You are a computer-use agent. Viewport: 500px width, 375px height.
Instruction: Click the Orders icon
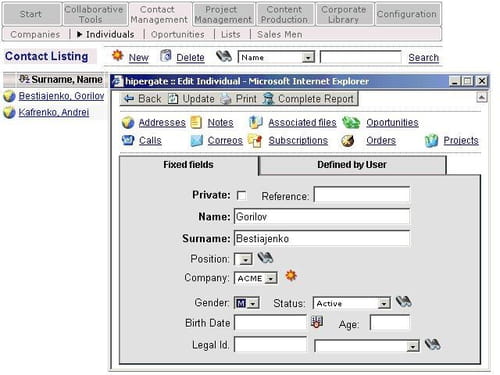(x=348, y=141)
